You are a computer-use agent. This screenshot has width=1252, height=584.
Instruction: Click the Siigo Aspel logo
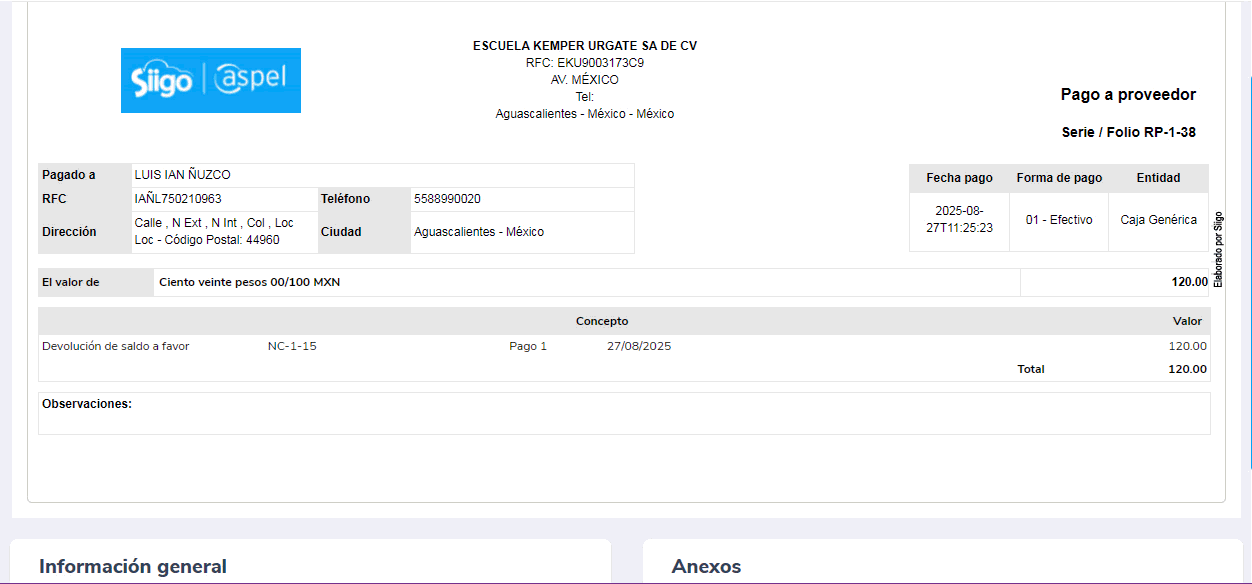[210, 80]
